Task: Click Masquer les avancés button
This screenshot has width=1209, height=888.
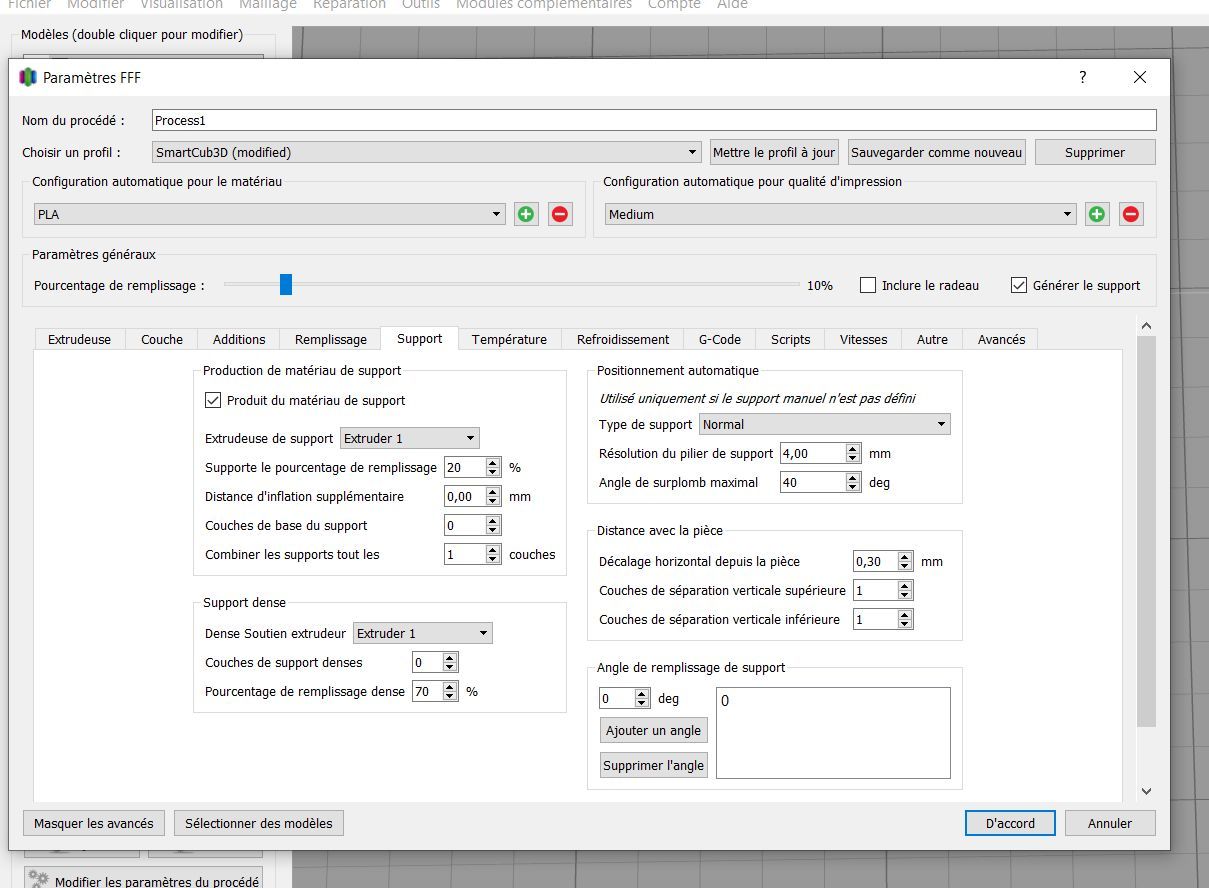Action: pos(94,823)
